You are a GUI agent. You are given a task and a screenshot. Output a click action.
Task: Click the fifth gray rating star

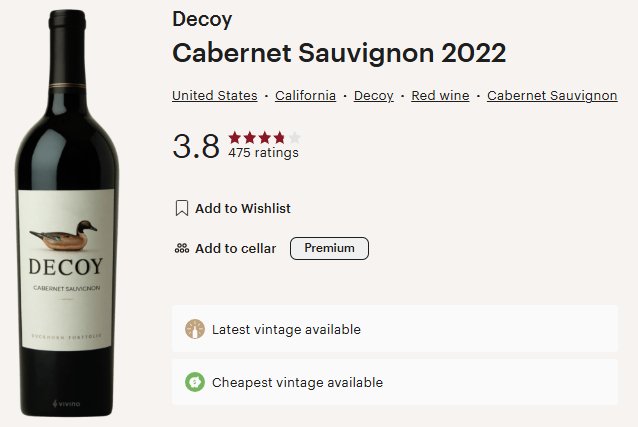[x=294, y=137]
